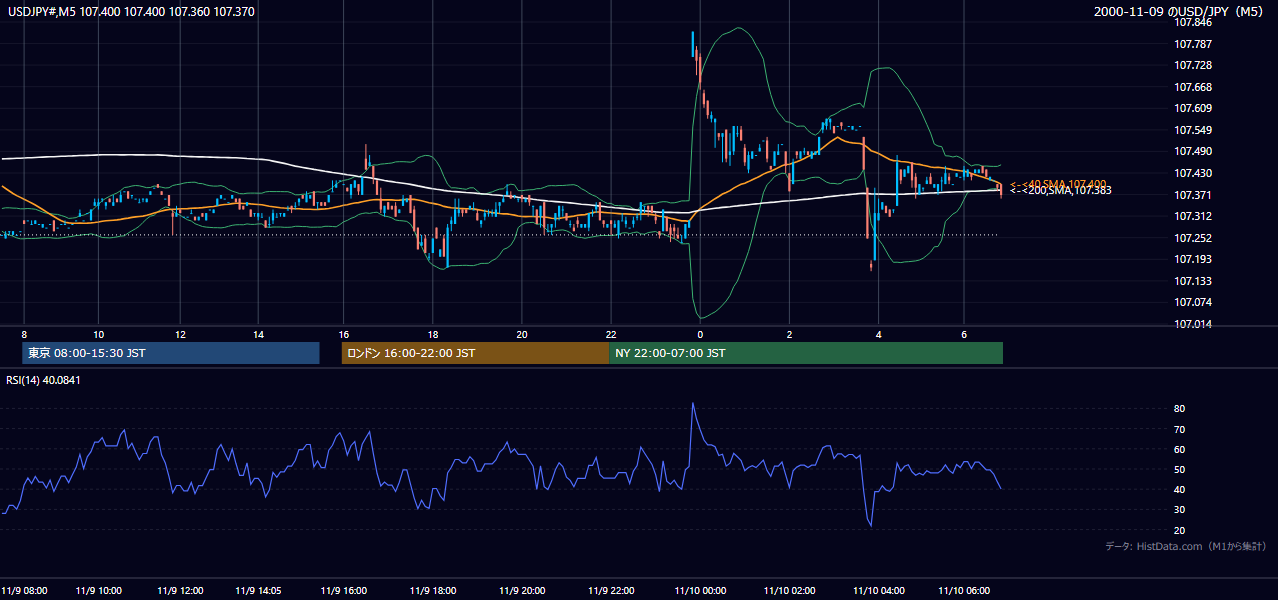Screen dimensions: 1278x600
Task: Click the 11/9 08:00 bottom time label
Action: (24, 591)
